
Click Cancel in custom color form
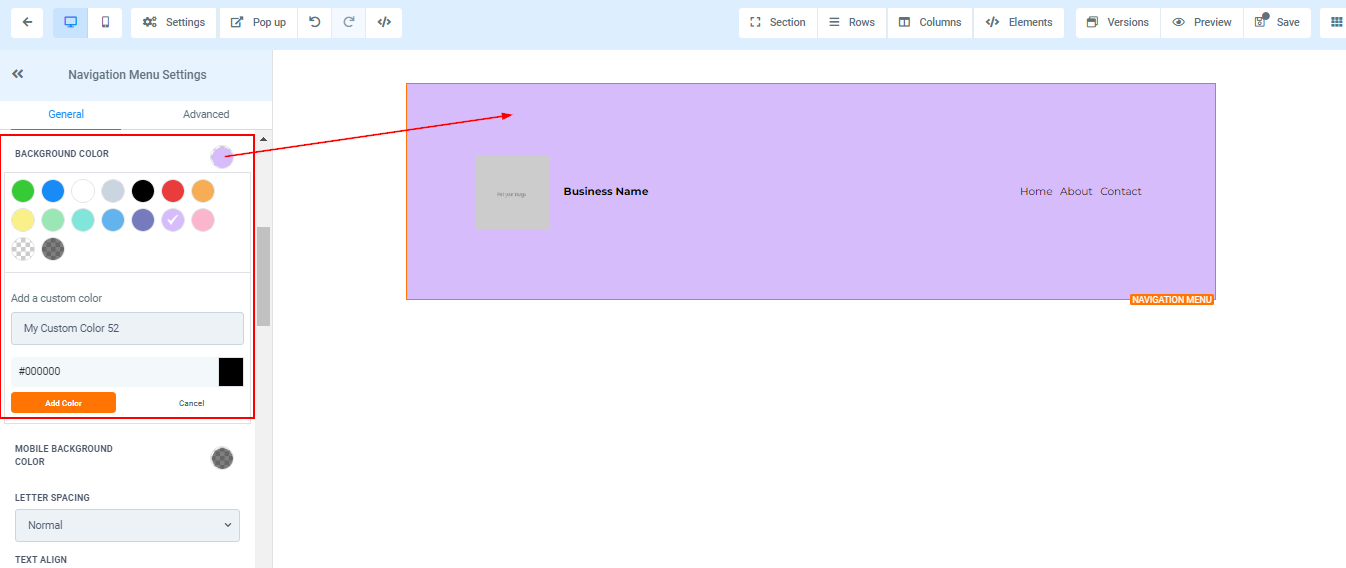[x=191, y=403]
